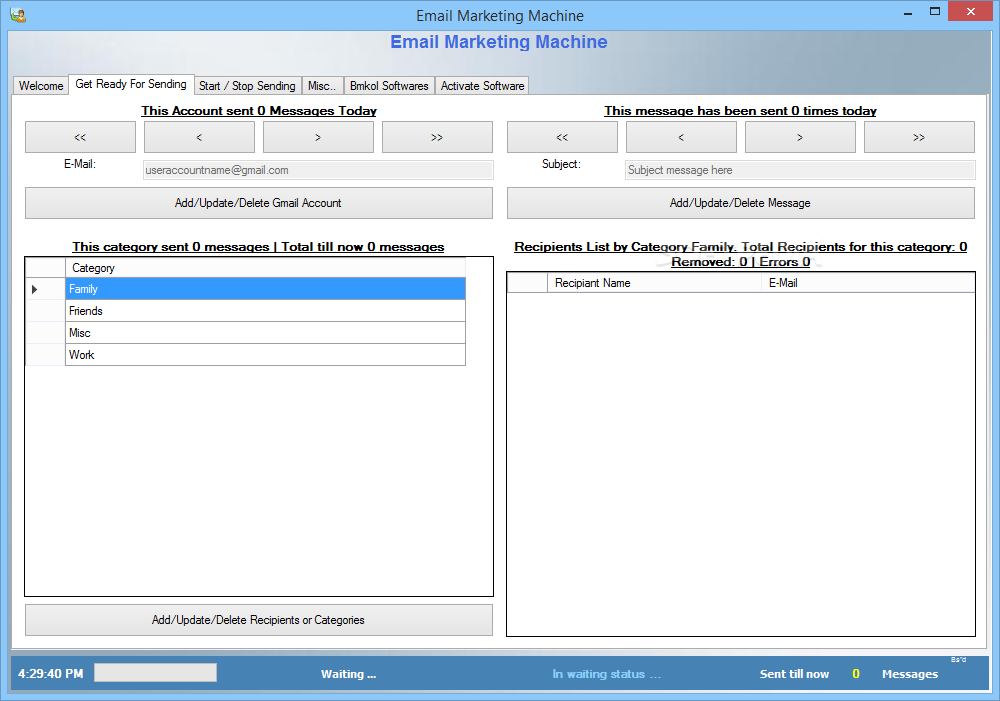Jump to first Gmail account with << button
The image size is (1000, 701).
click(80, 137)
